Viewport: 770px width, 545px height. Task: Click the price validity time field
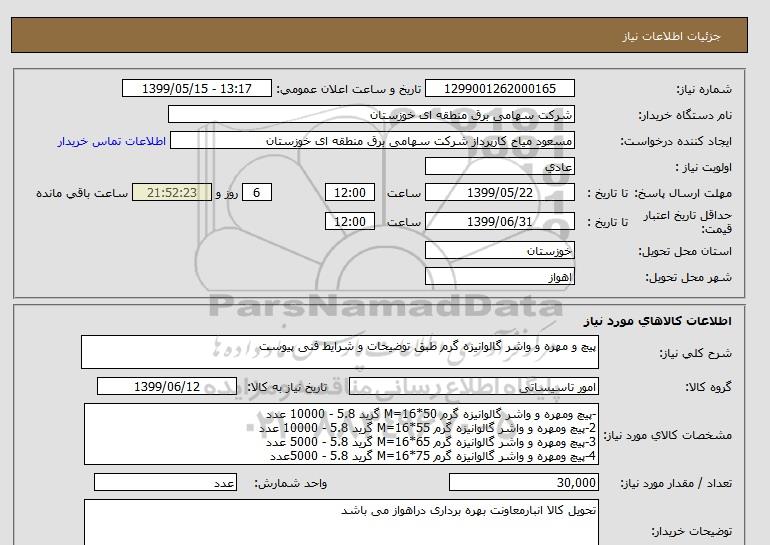tap(351, 221)
